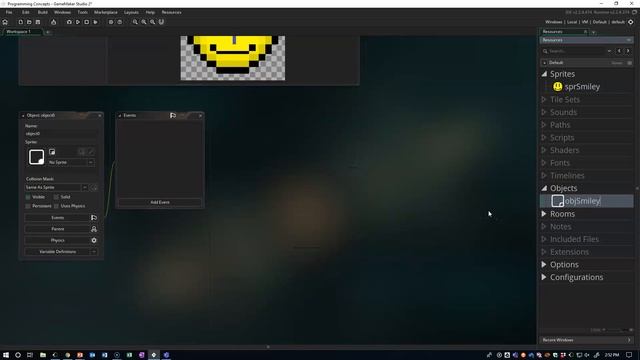Open the target manager icon

coord(631,22)
